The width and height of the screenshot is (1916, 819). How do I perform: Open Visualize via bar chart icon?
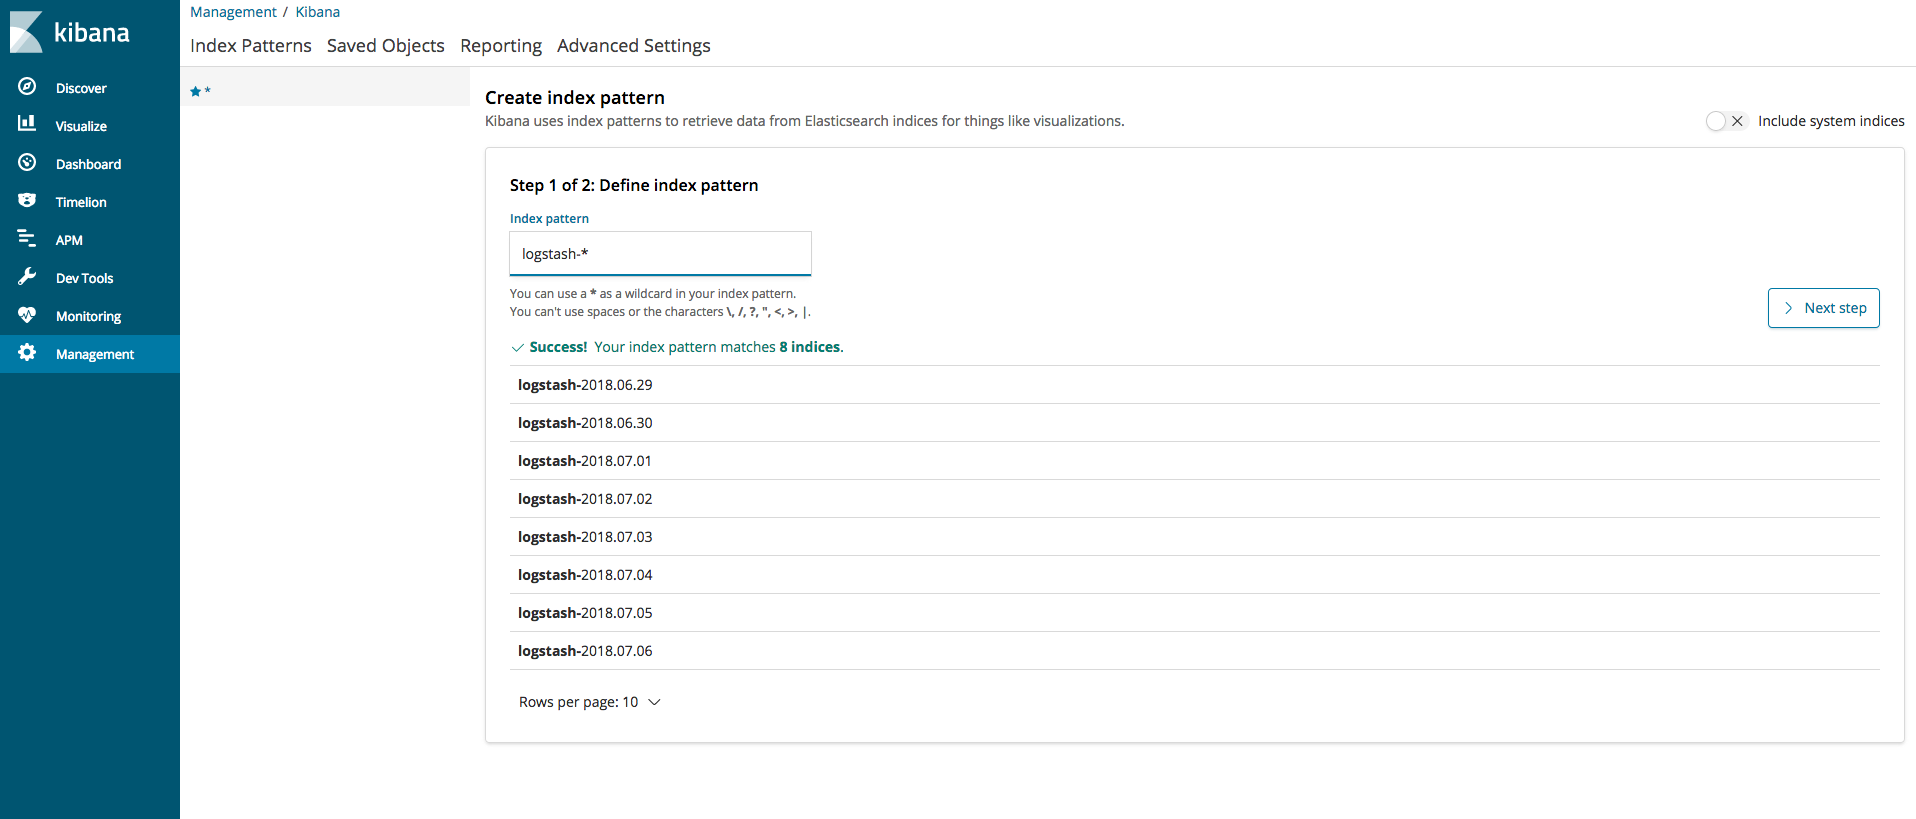[x=27, y=124]
